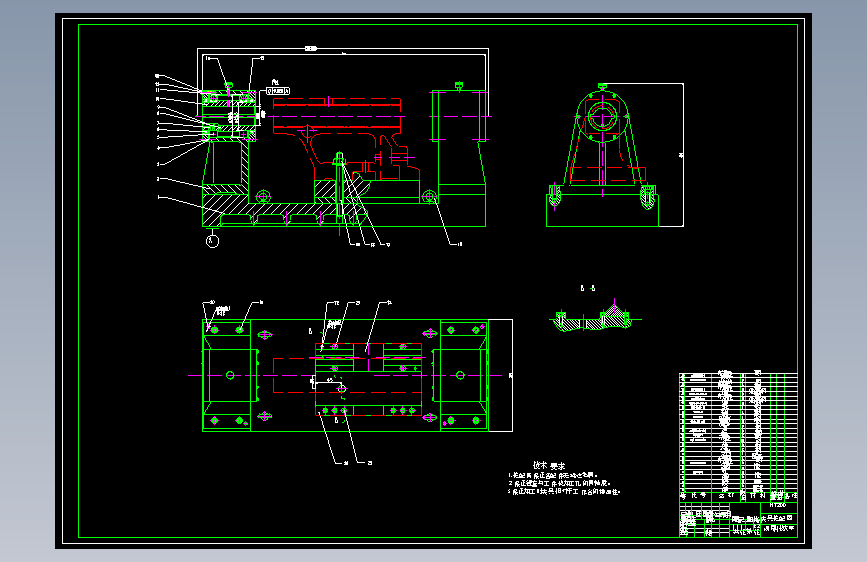Click the B-B hatched section view

click(596, 317)
